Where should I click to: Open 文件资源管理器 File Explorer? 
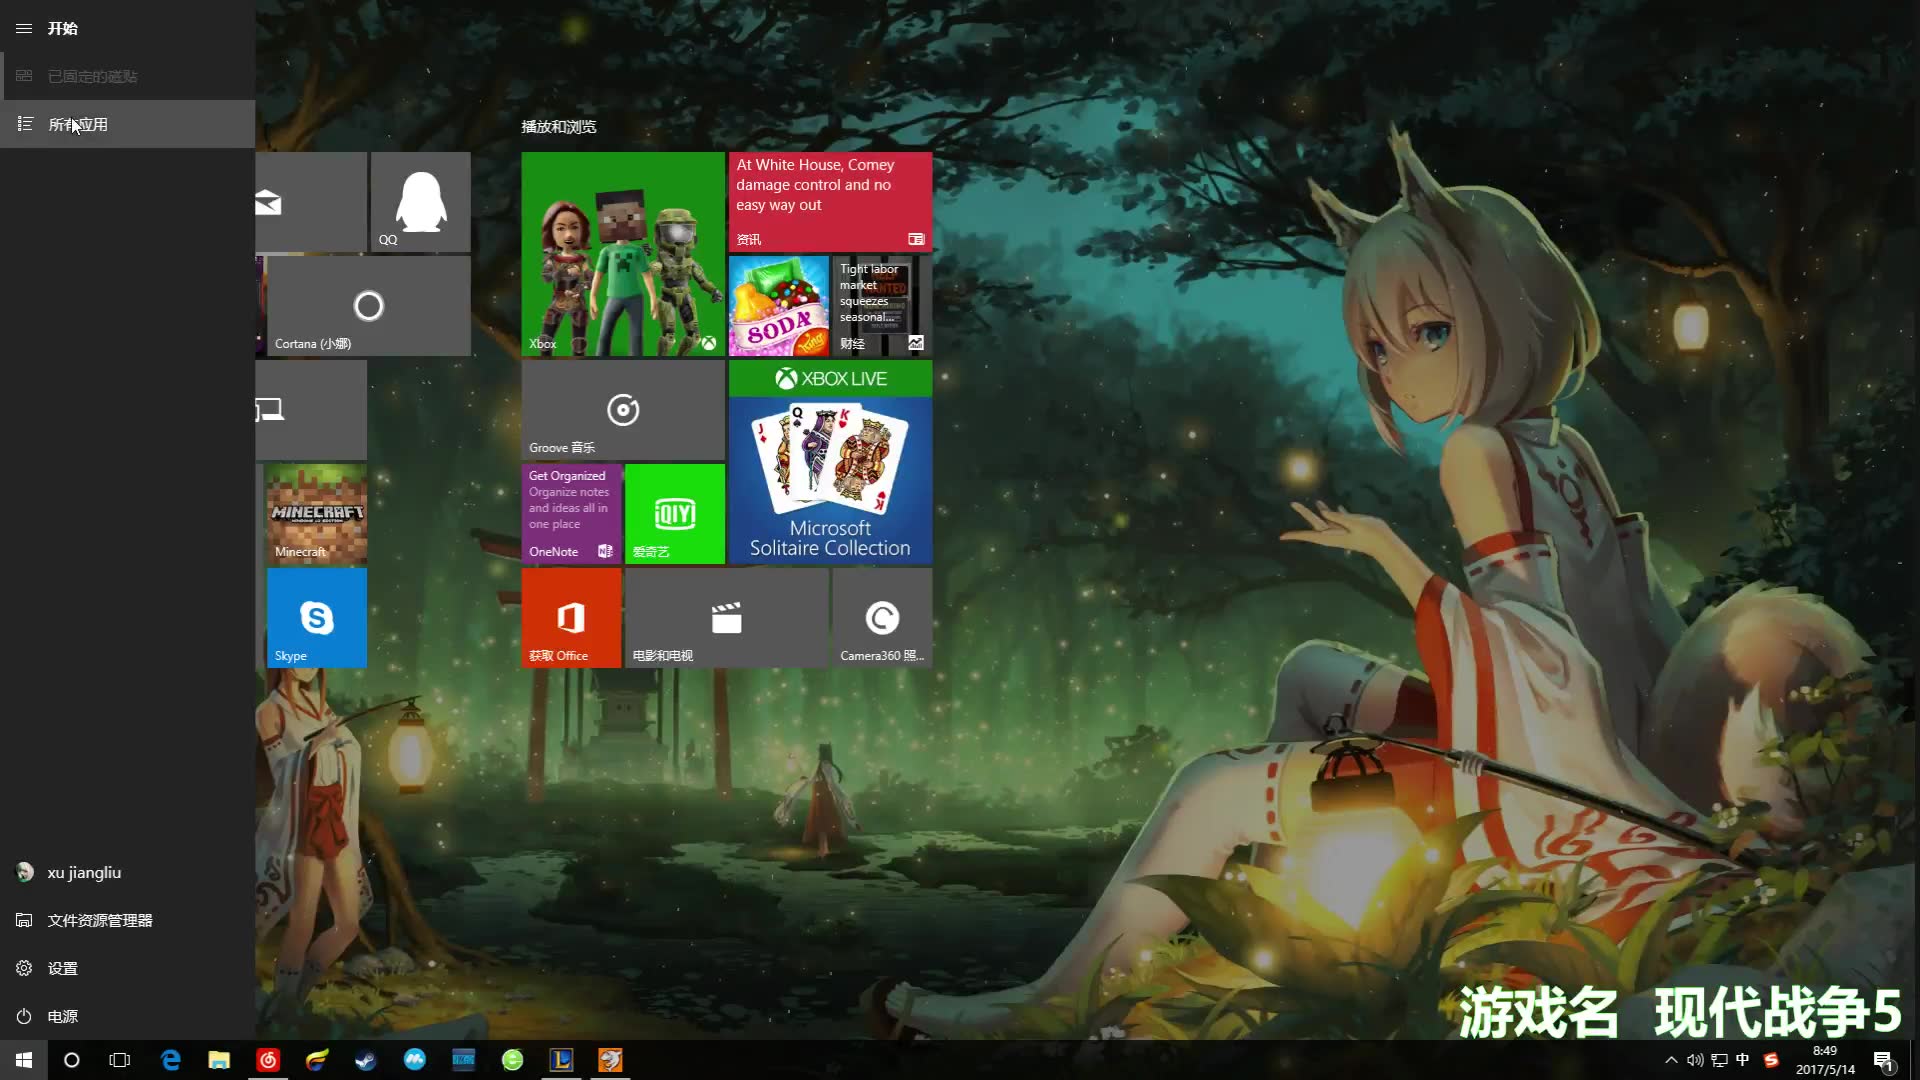(127, 920)
